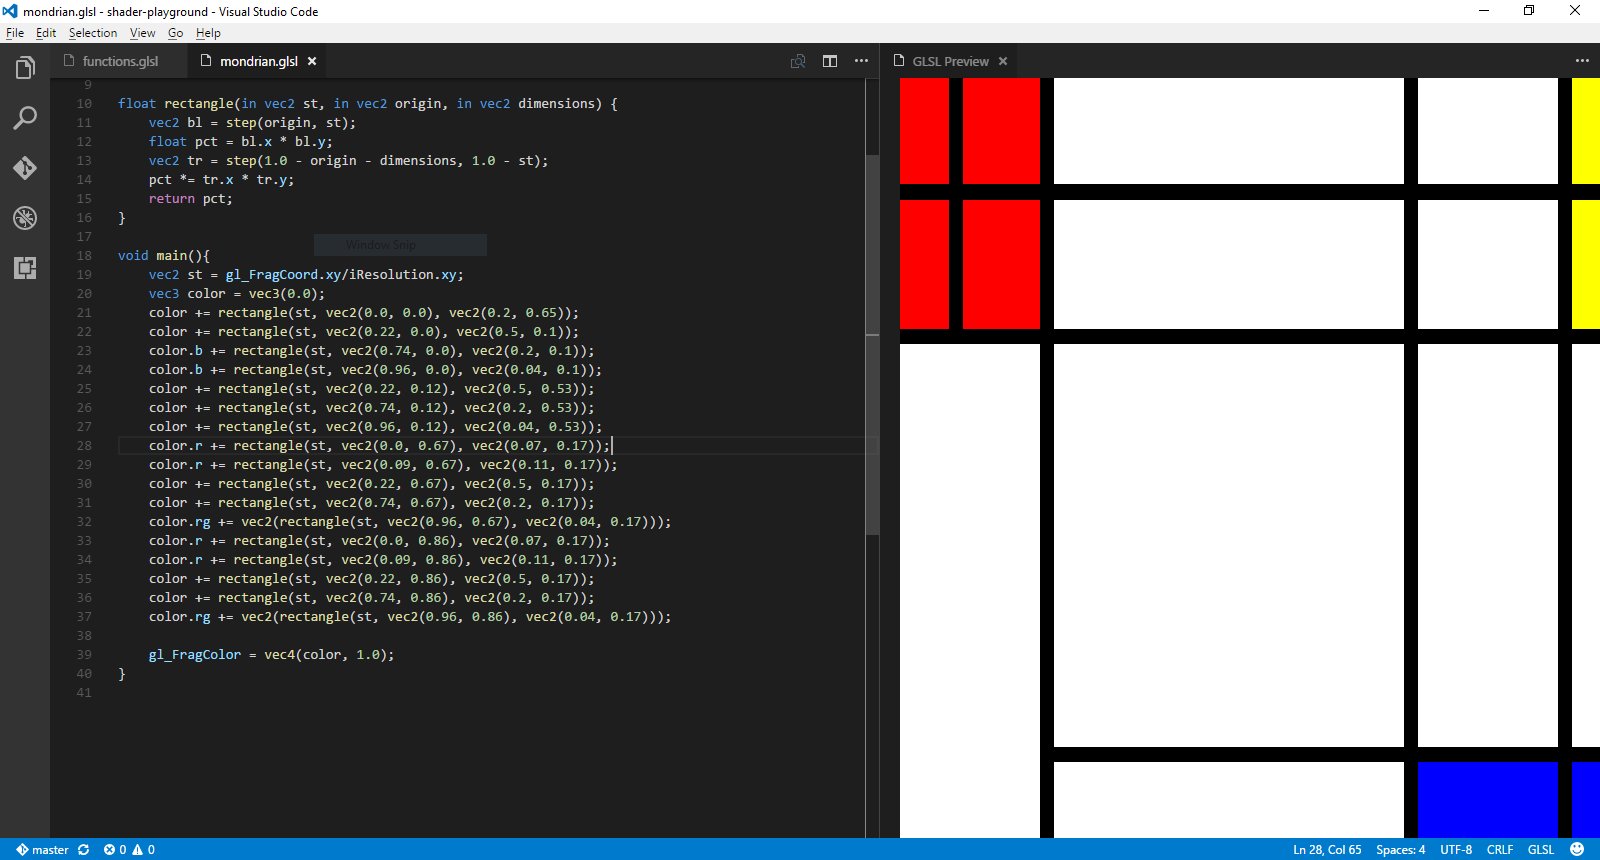Click the editor vertical scrollbar thumb

coord(872,345)
